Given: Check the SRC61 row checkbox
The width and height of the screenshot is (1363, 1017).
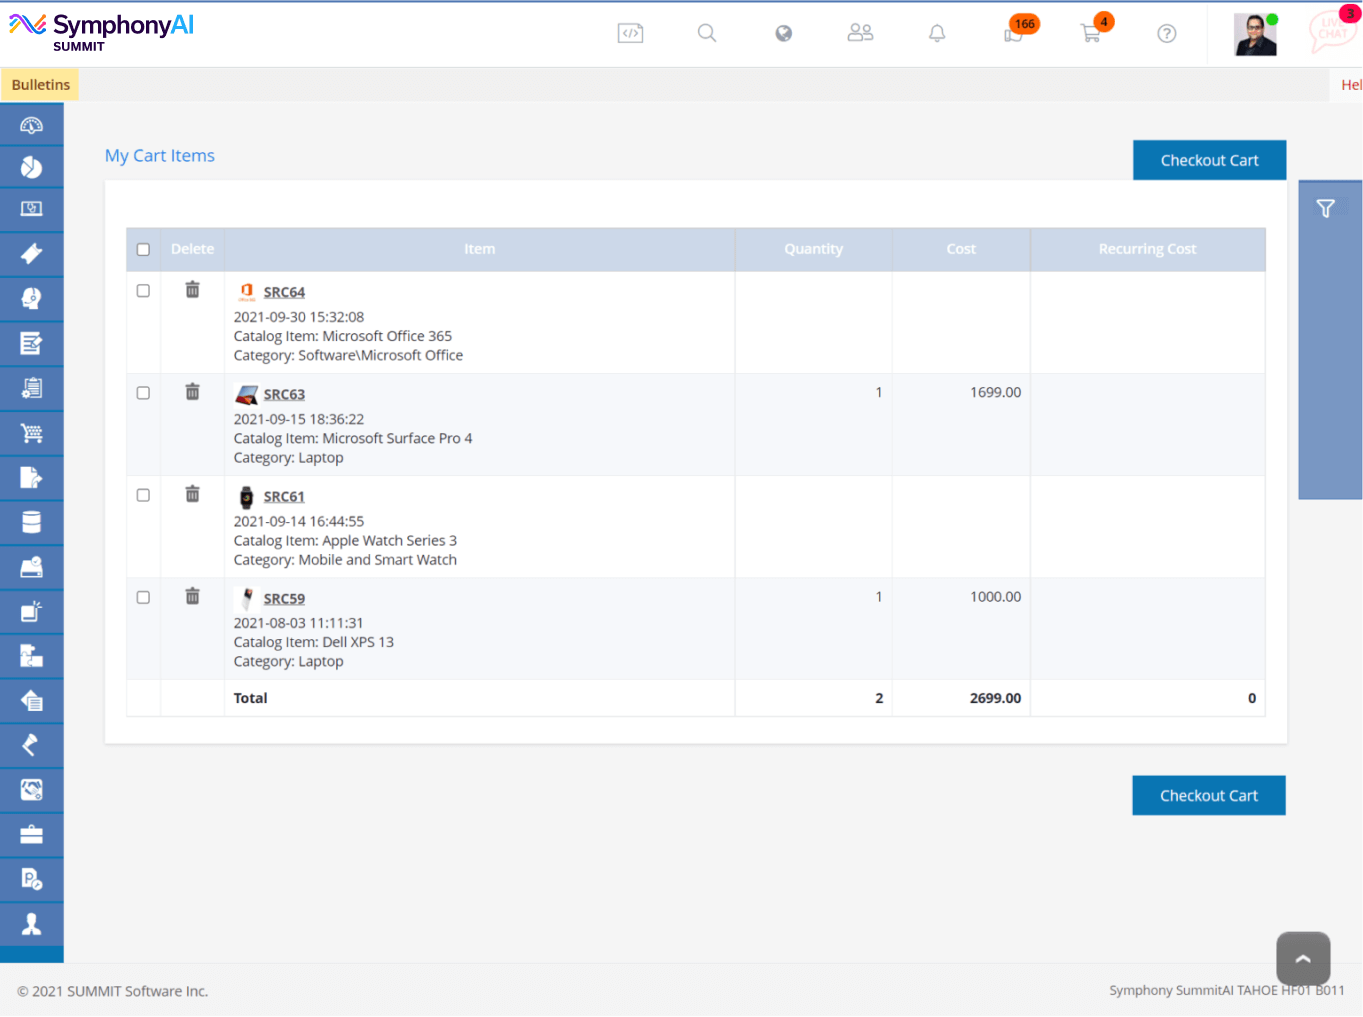Looking at the screenshot, I should (x=143, y=495).
